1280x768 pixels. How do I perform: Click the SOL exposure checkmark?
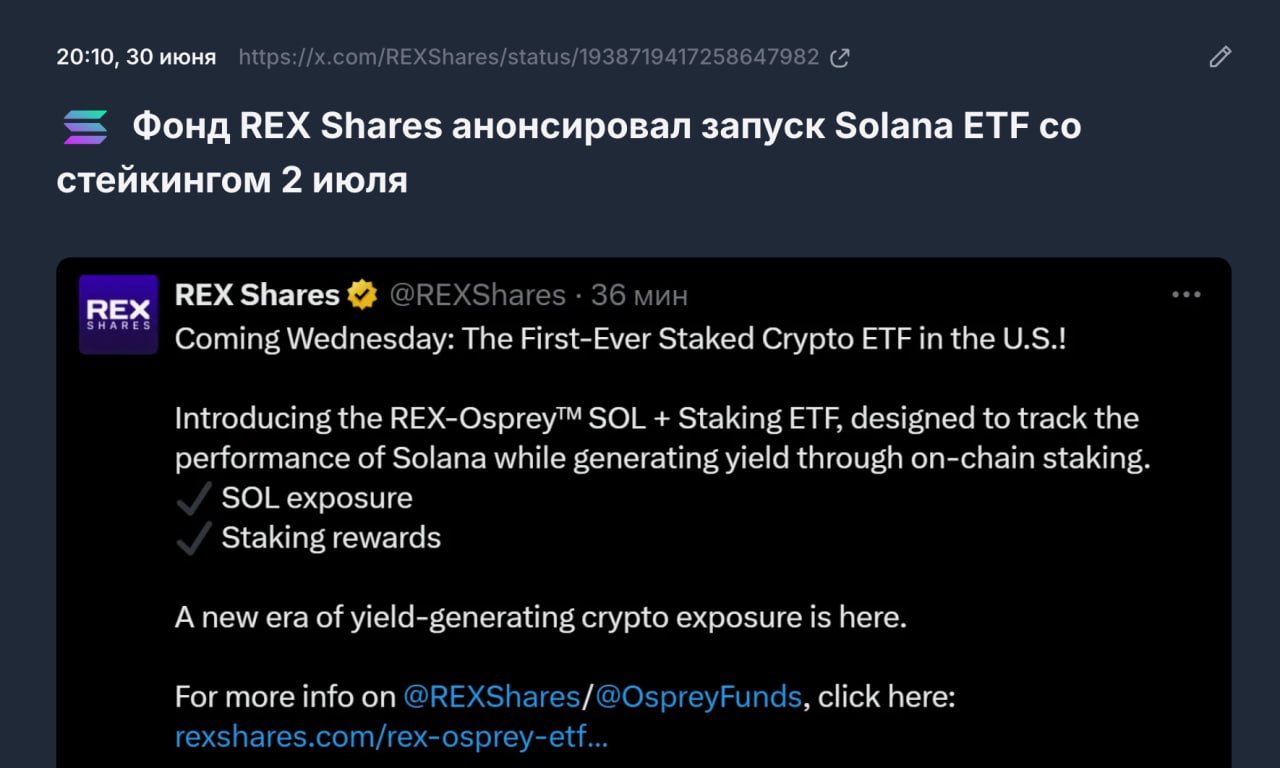194,498
